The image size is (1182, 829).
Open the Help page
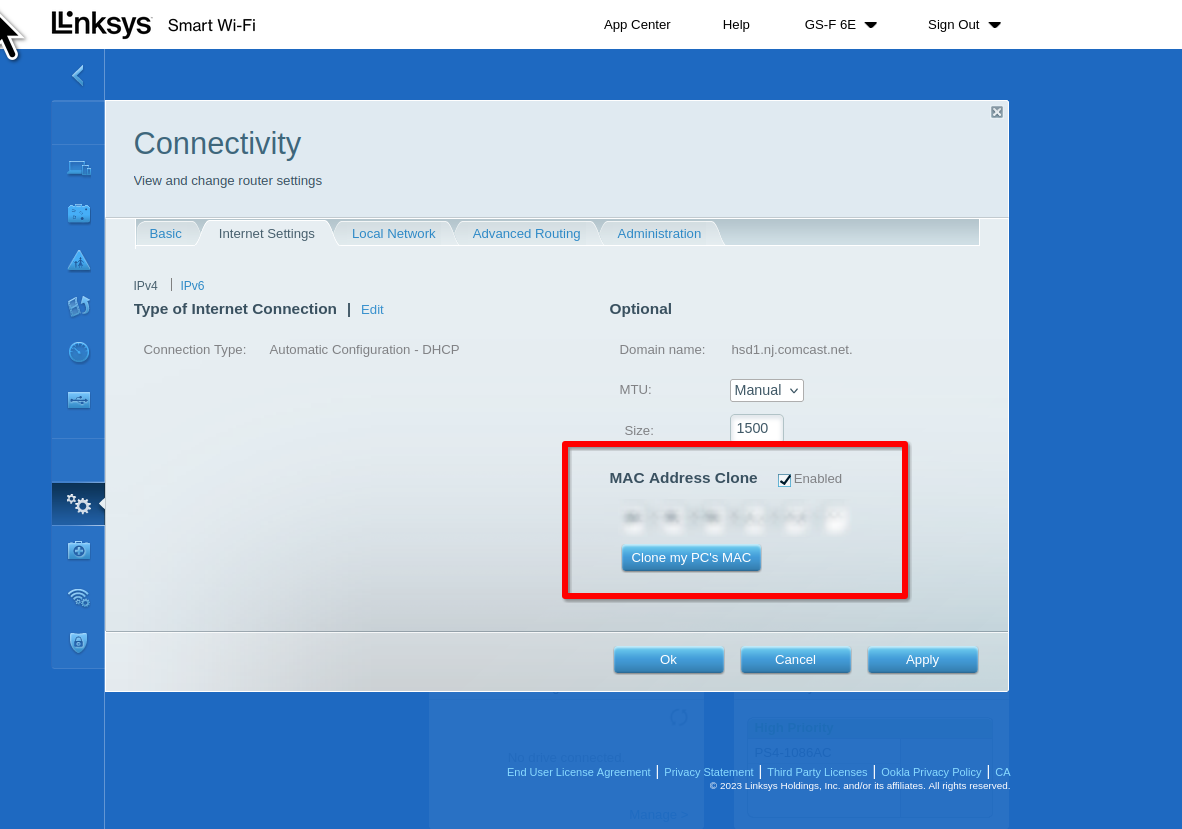click(x=736, y=25)
